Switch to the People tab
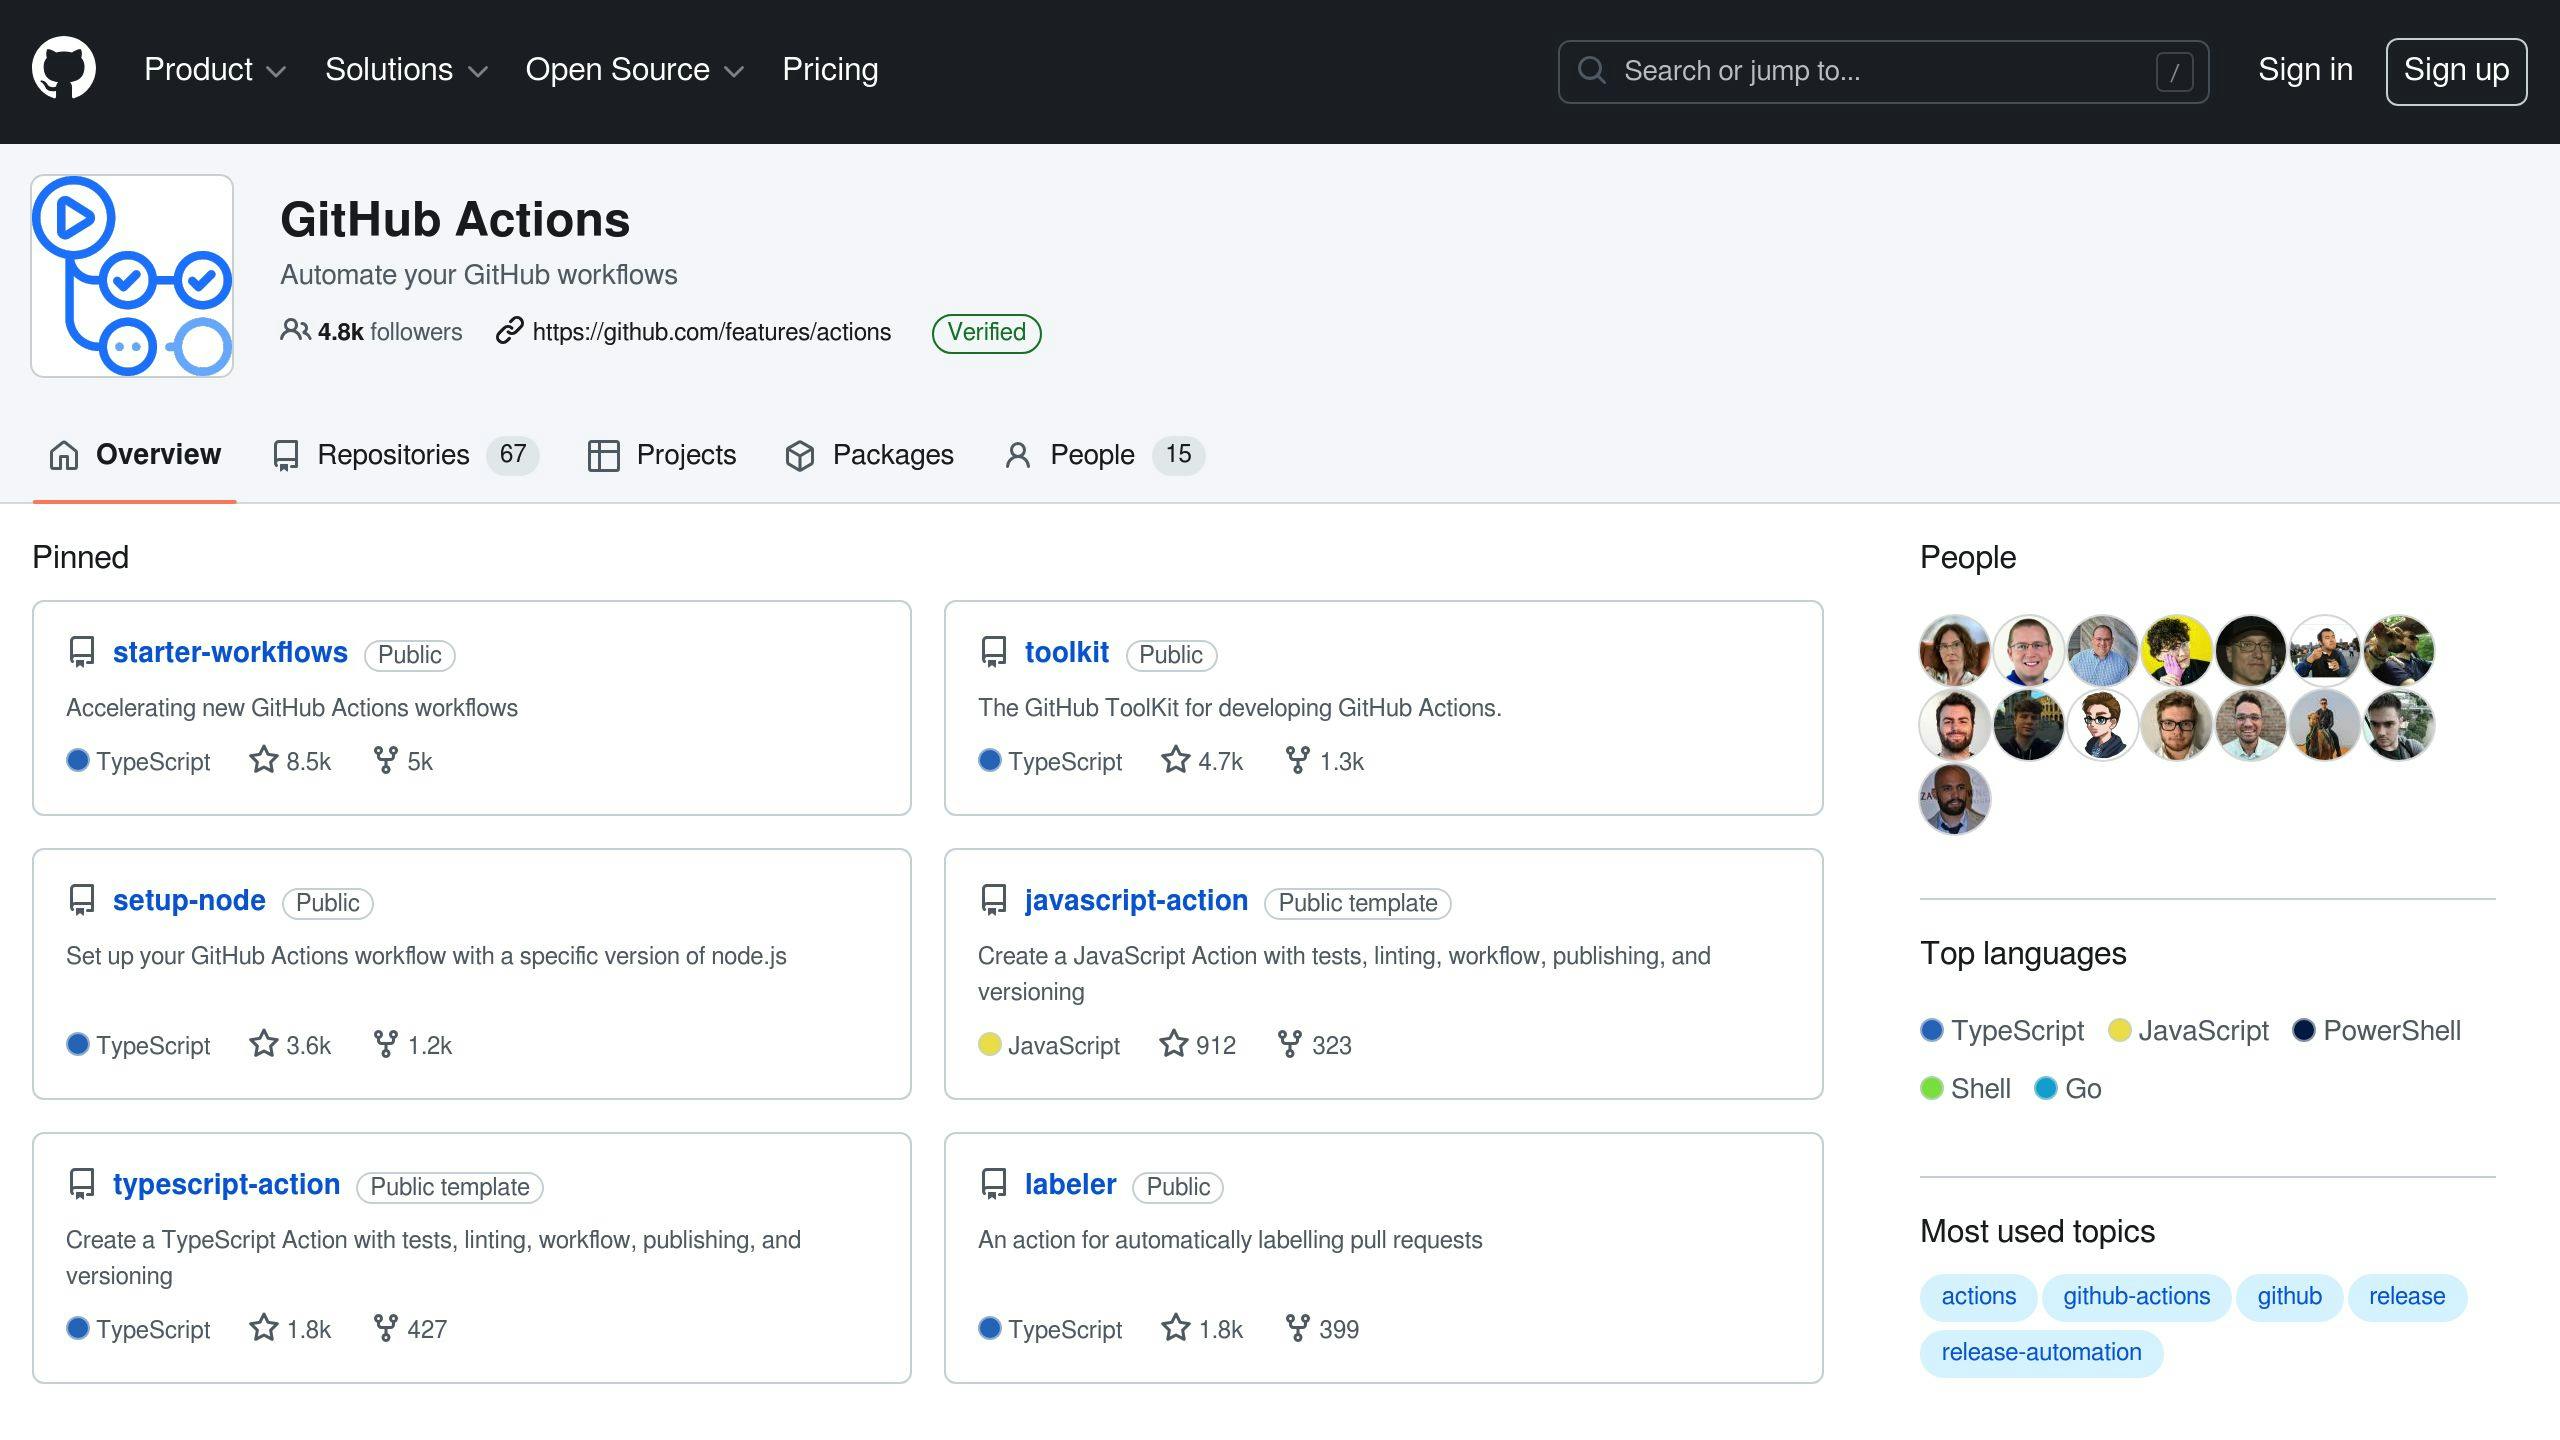 pyautogui.click(x=1104, y=455)
